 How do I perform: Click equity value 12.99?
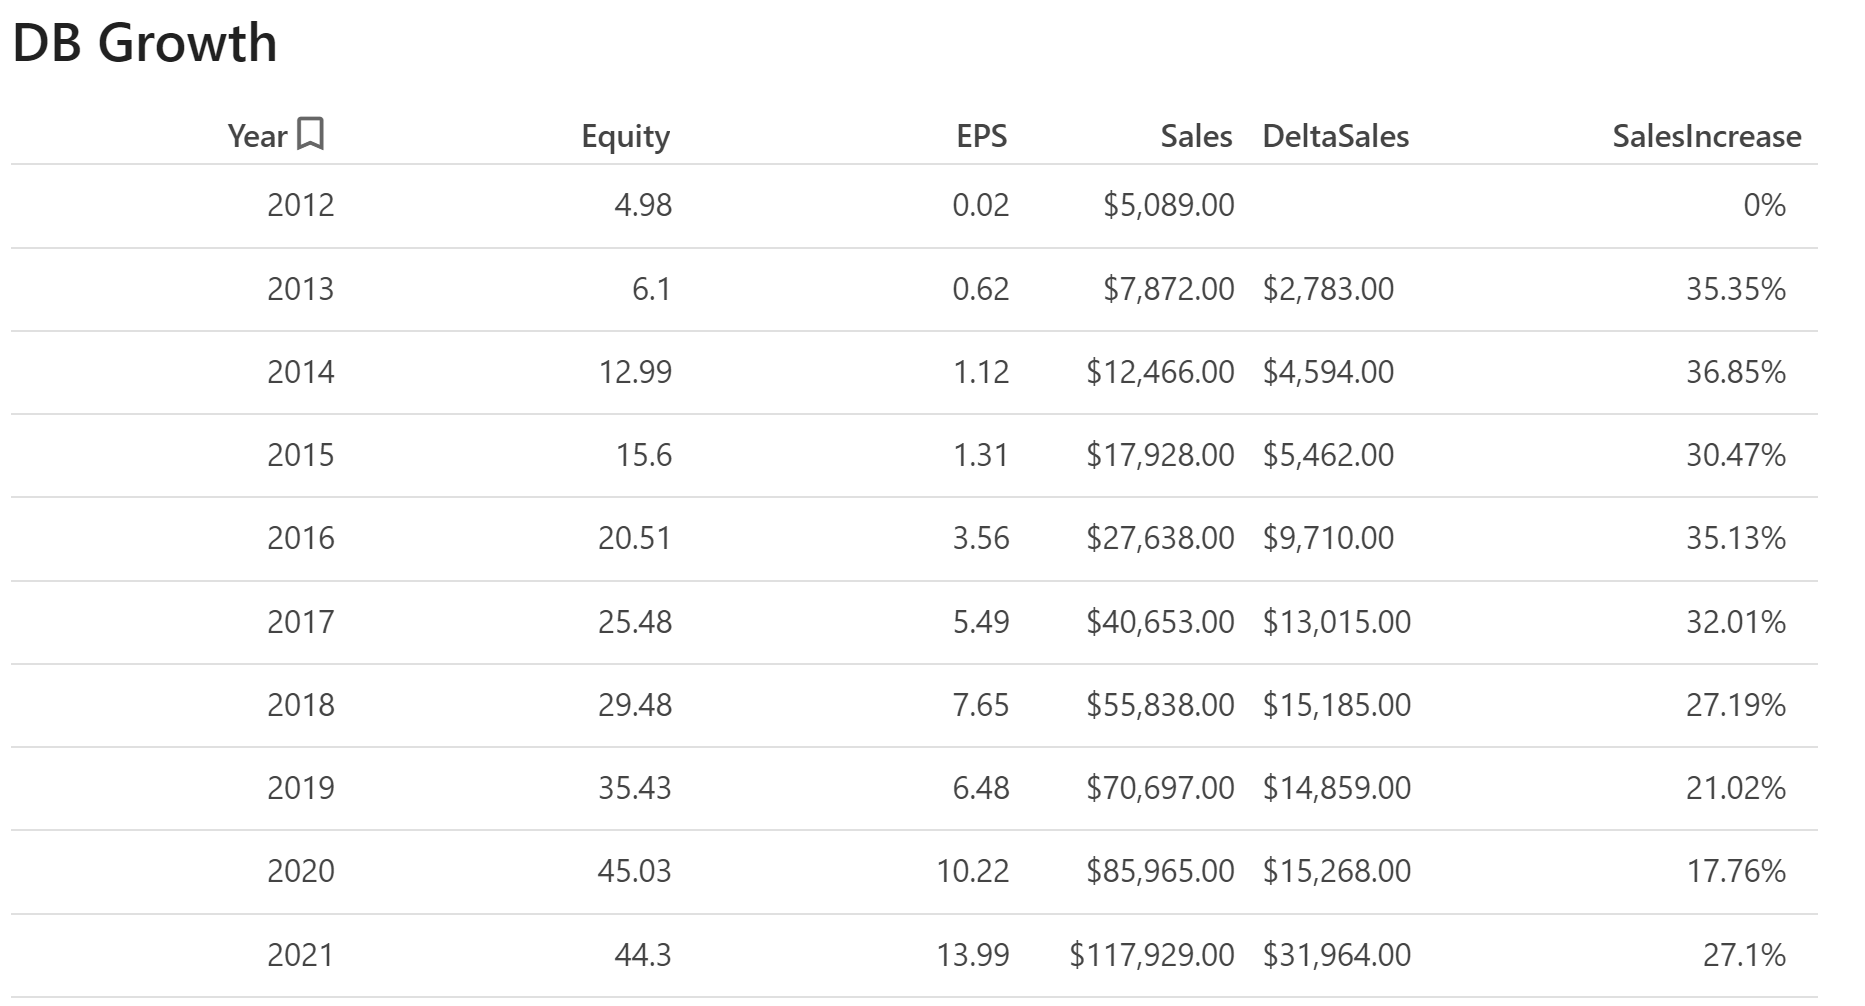(635, 372)
